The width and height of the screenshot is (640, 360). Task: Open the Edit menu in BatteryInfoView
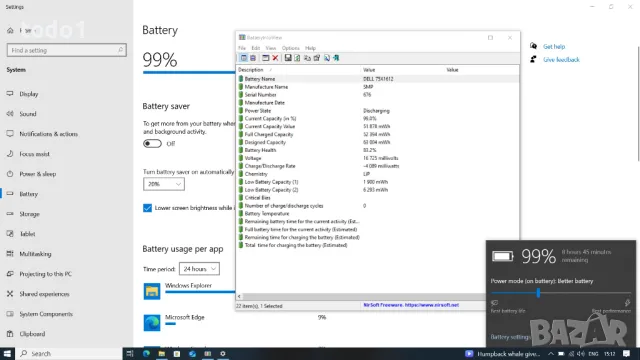click(256, 48)
